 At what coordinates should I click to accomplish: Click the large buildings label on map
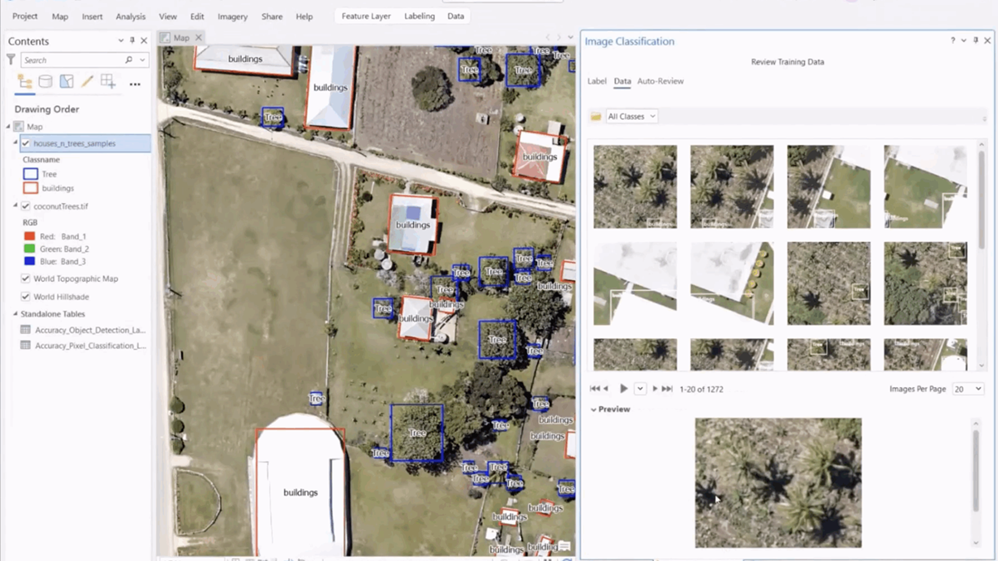[300, 492]
